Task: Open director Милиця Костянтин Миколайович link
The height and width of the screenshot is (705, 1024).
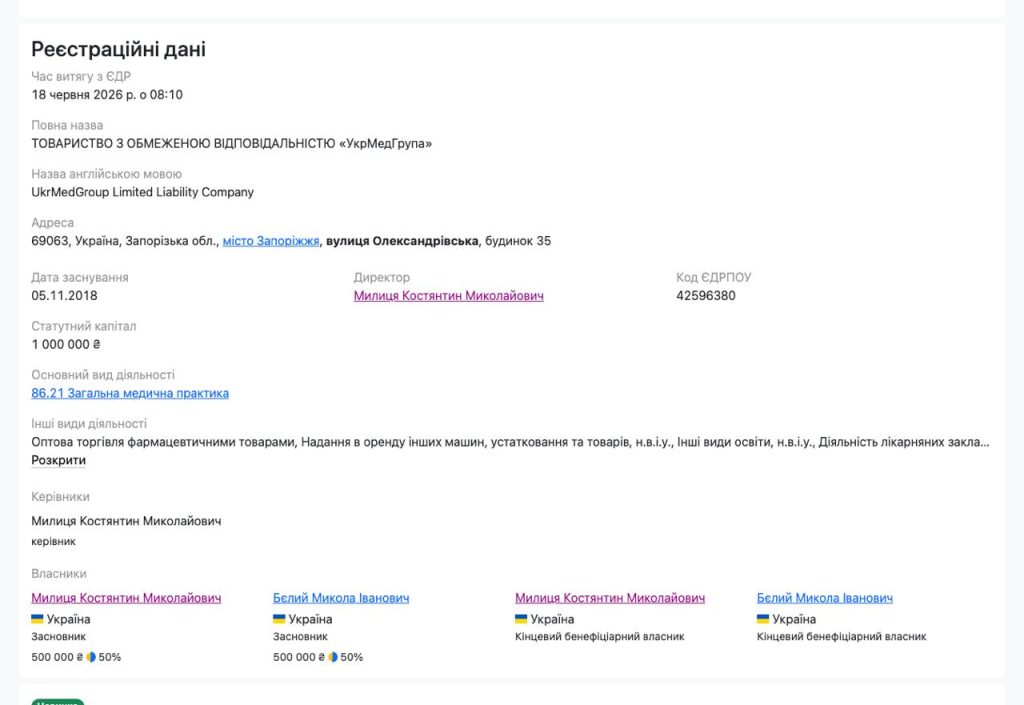Action: tap(449, 296)
